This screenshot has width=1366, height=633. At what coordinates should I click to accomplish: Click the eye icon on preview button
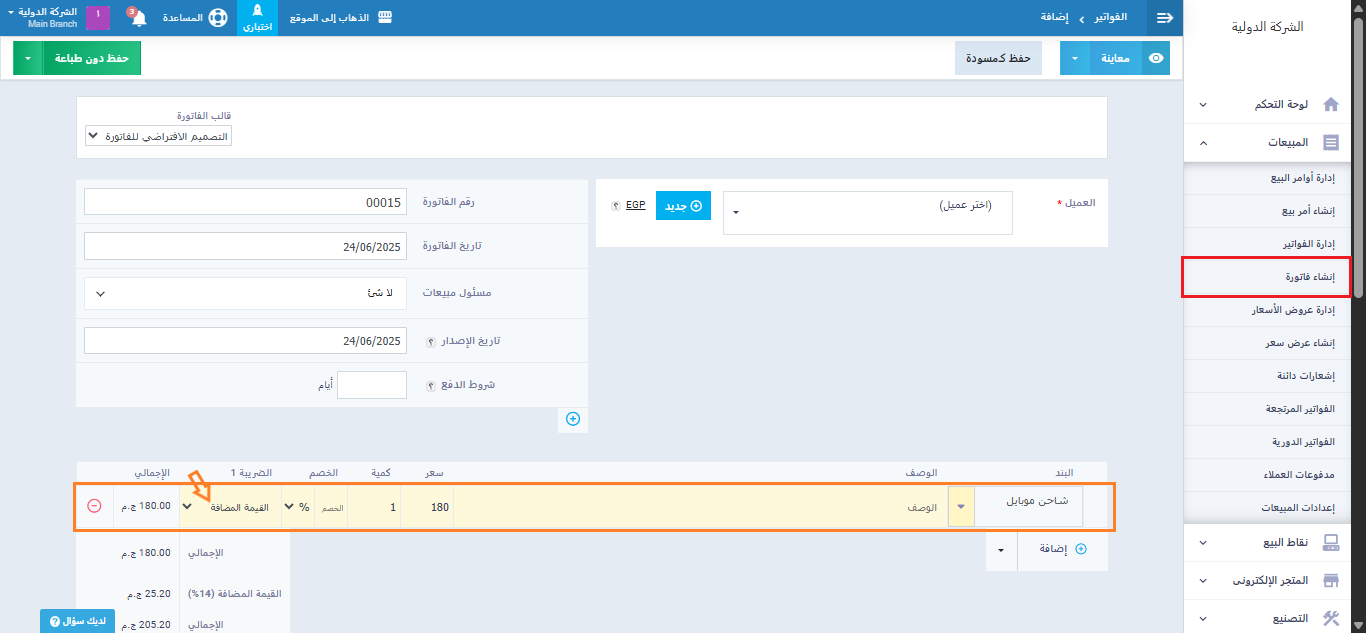pos(1156,58)
